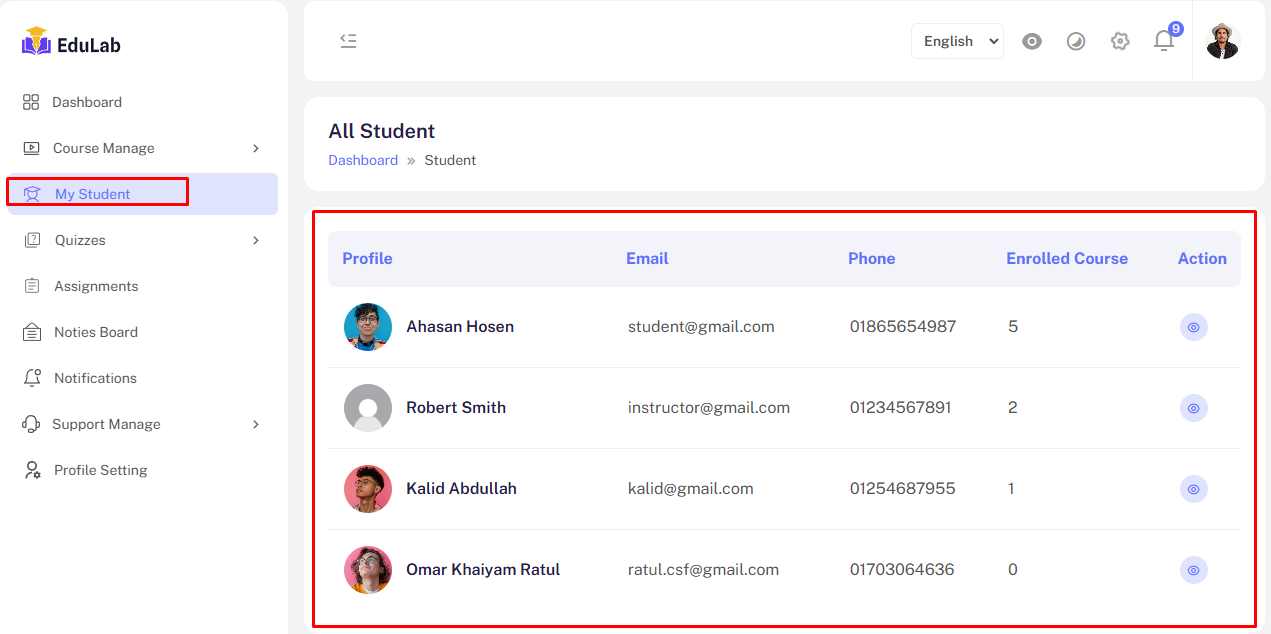The height and width of the screenshot is (634, 1271).
Task: Open settings gear icon in header
Action: (1120, 41)
